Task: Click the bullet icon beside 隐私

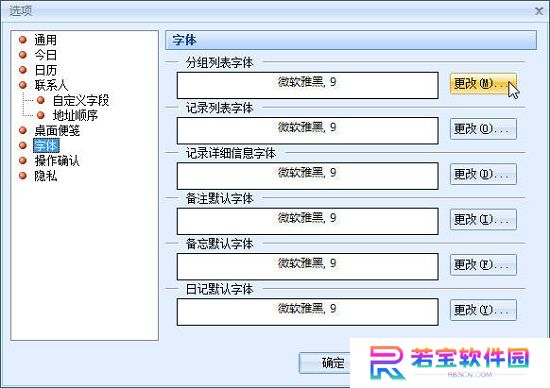Action: click(x=23, y=175)
